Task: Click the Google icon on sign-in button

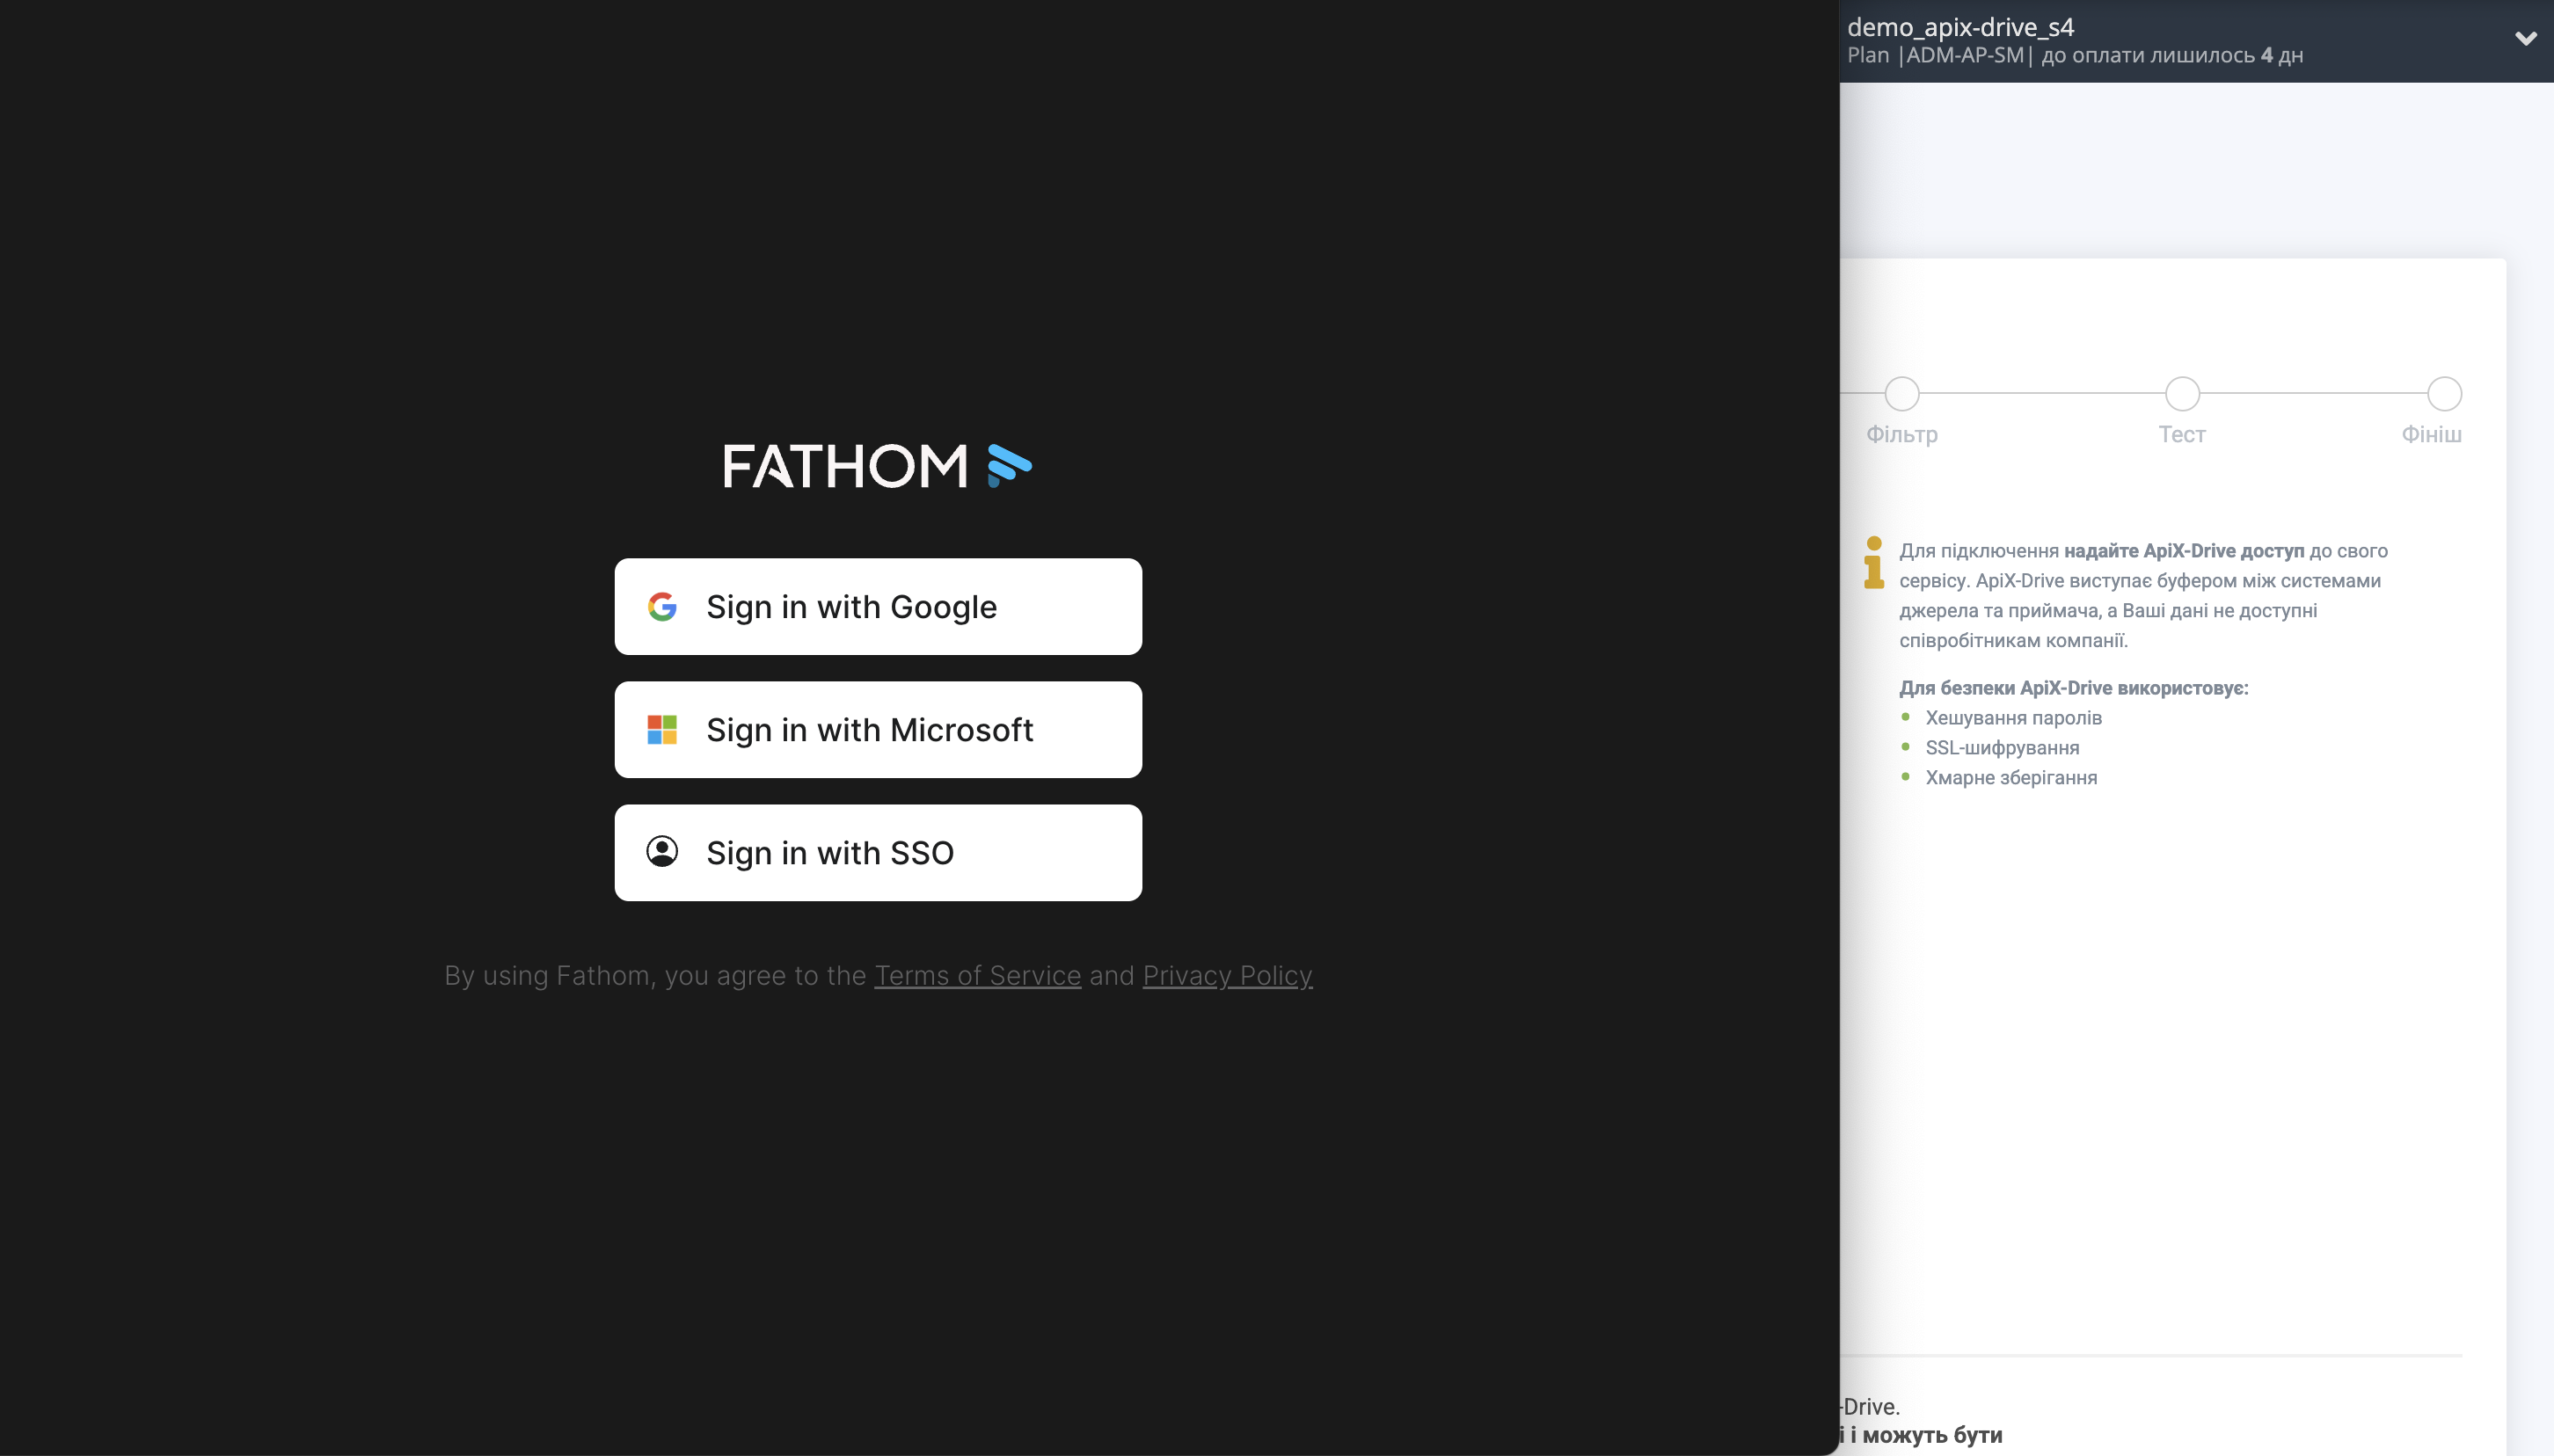Action: point(663,607)
